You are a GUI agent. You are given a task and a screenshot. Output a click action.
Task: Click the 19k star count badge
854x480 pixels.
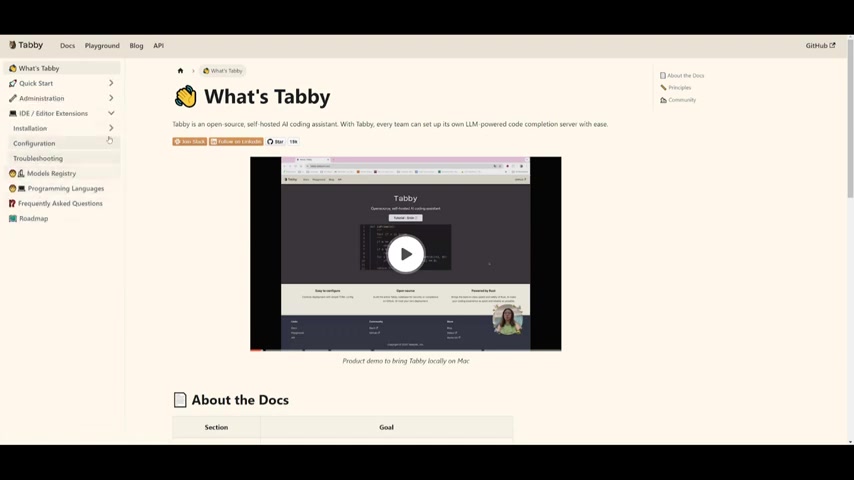(x=294, y=142)
